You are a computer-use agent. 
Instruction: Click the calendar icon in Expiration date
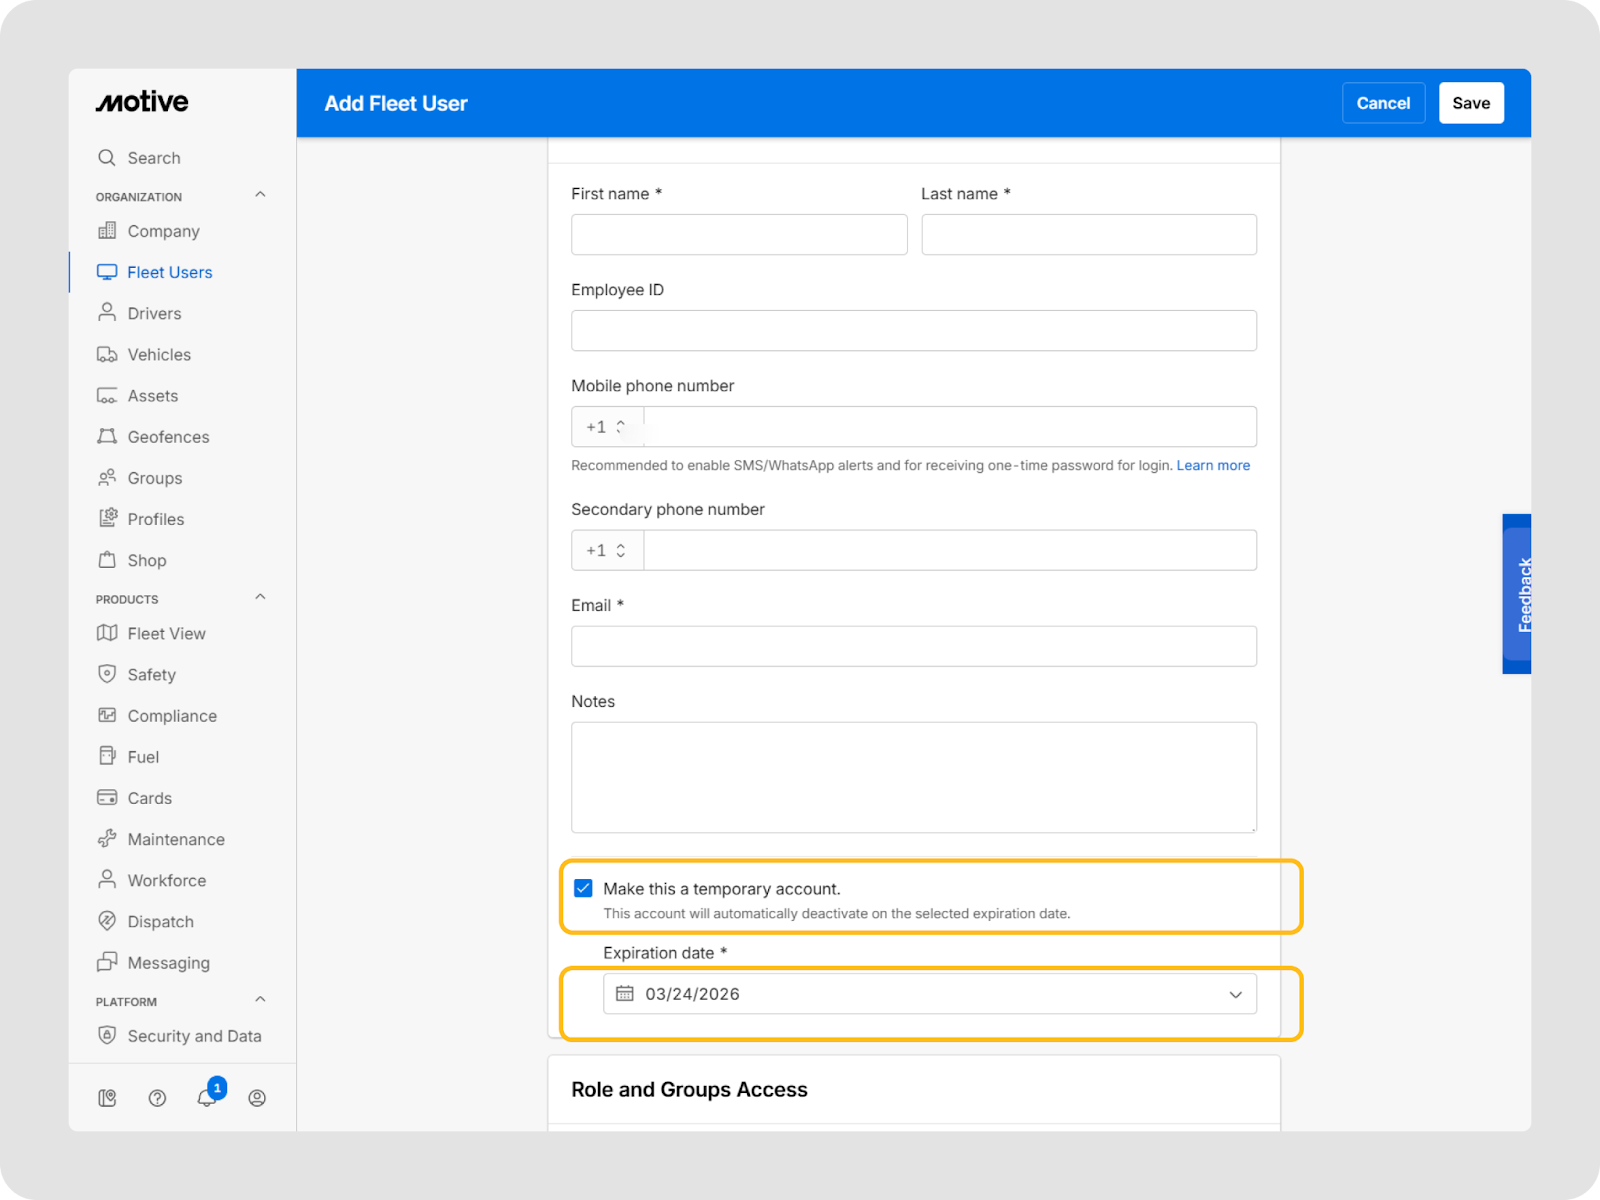point(625,994)
